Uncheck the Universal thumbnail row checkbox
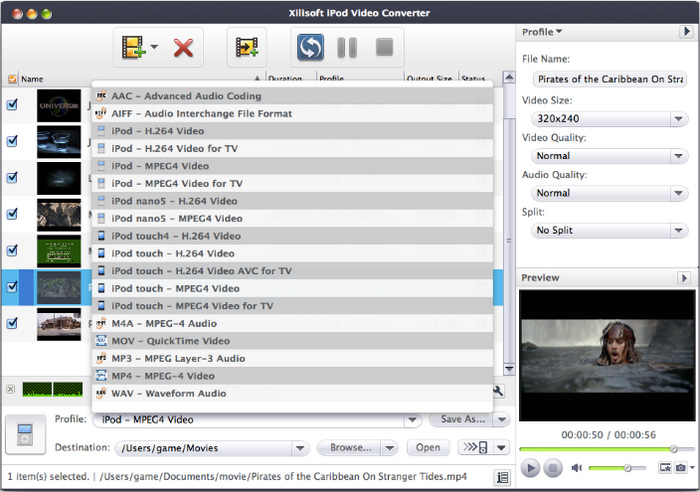 (x=12, y=105)
